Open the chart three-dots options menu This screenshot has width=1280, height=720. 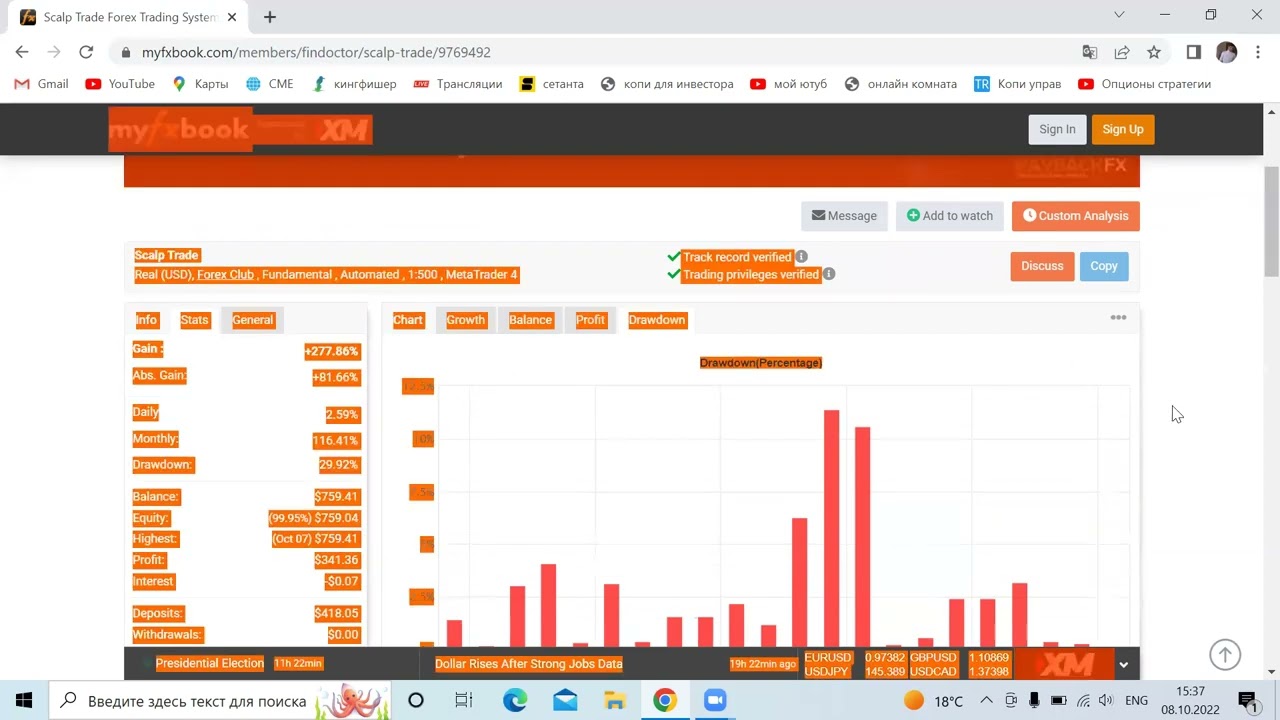click(1118, 318)
